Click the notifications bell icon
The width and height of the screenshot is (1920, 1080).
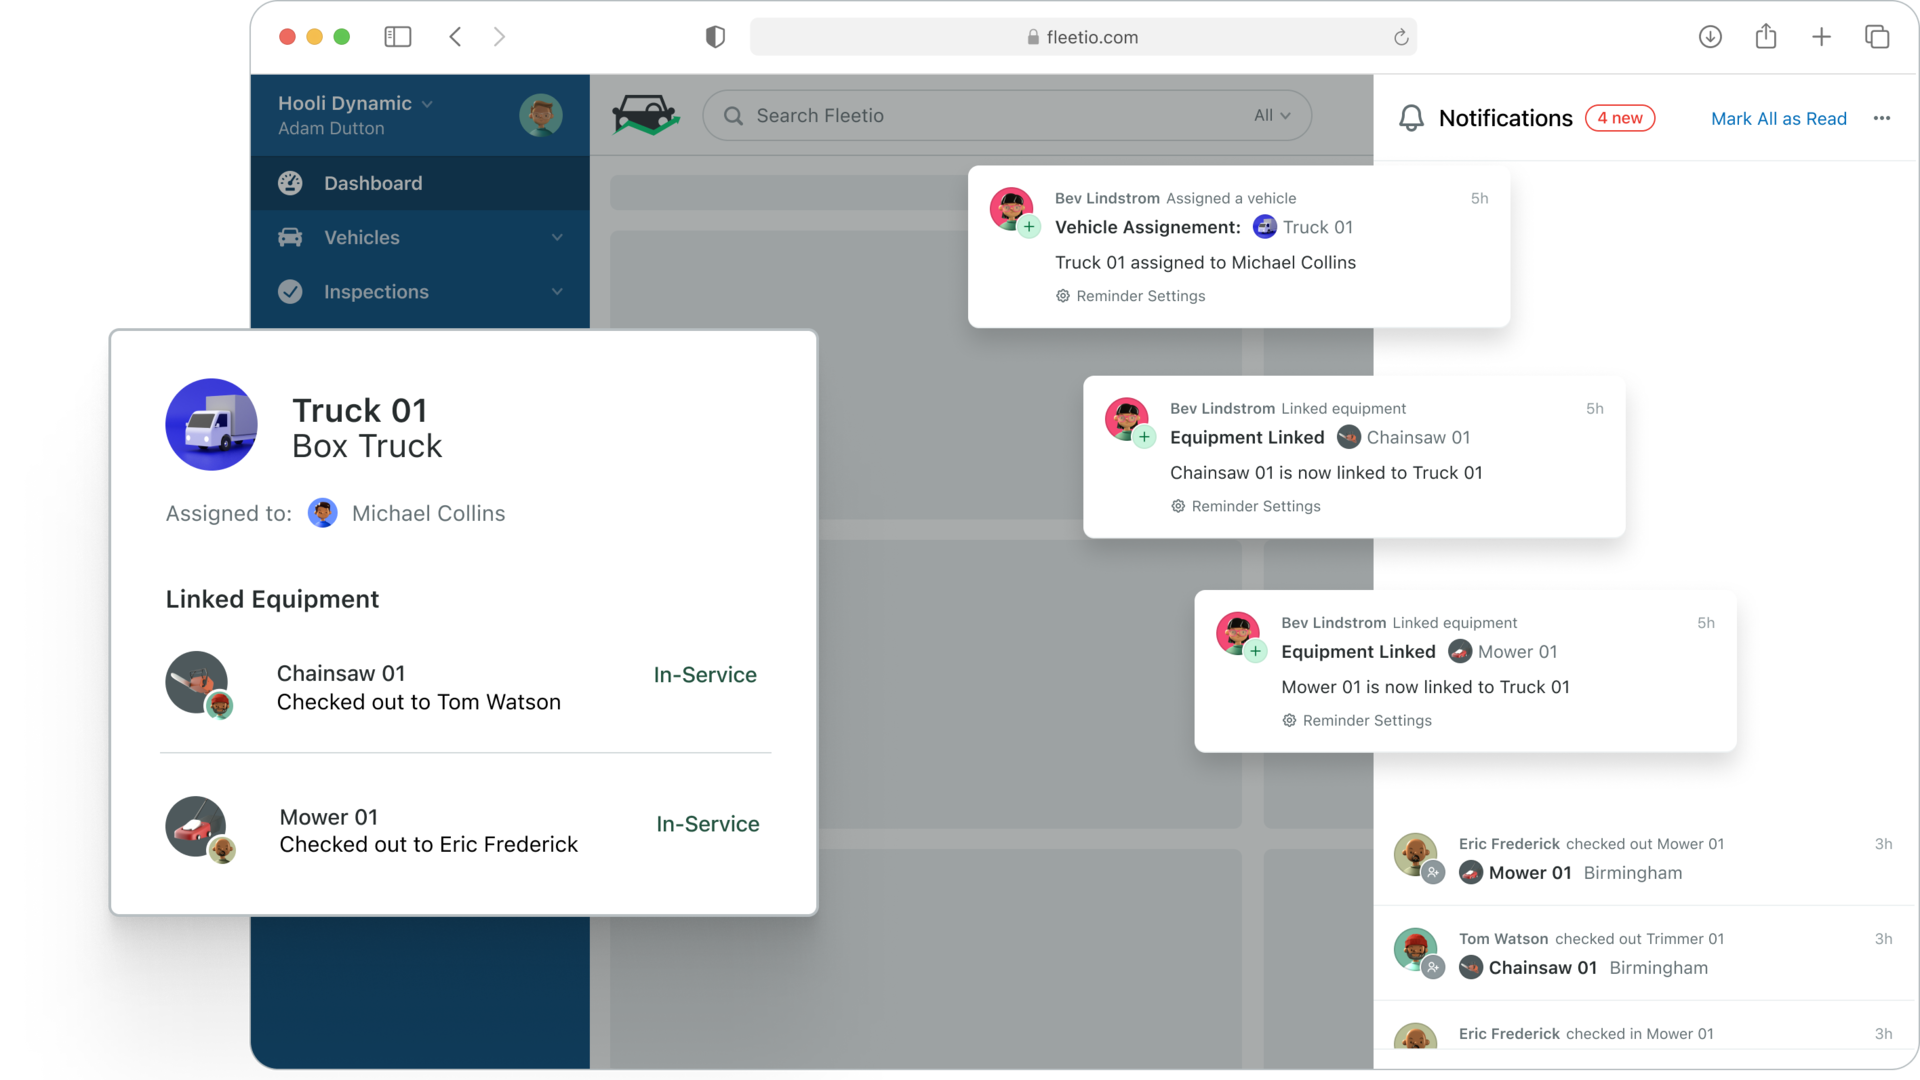pos(1410,118)
